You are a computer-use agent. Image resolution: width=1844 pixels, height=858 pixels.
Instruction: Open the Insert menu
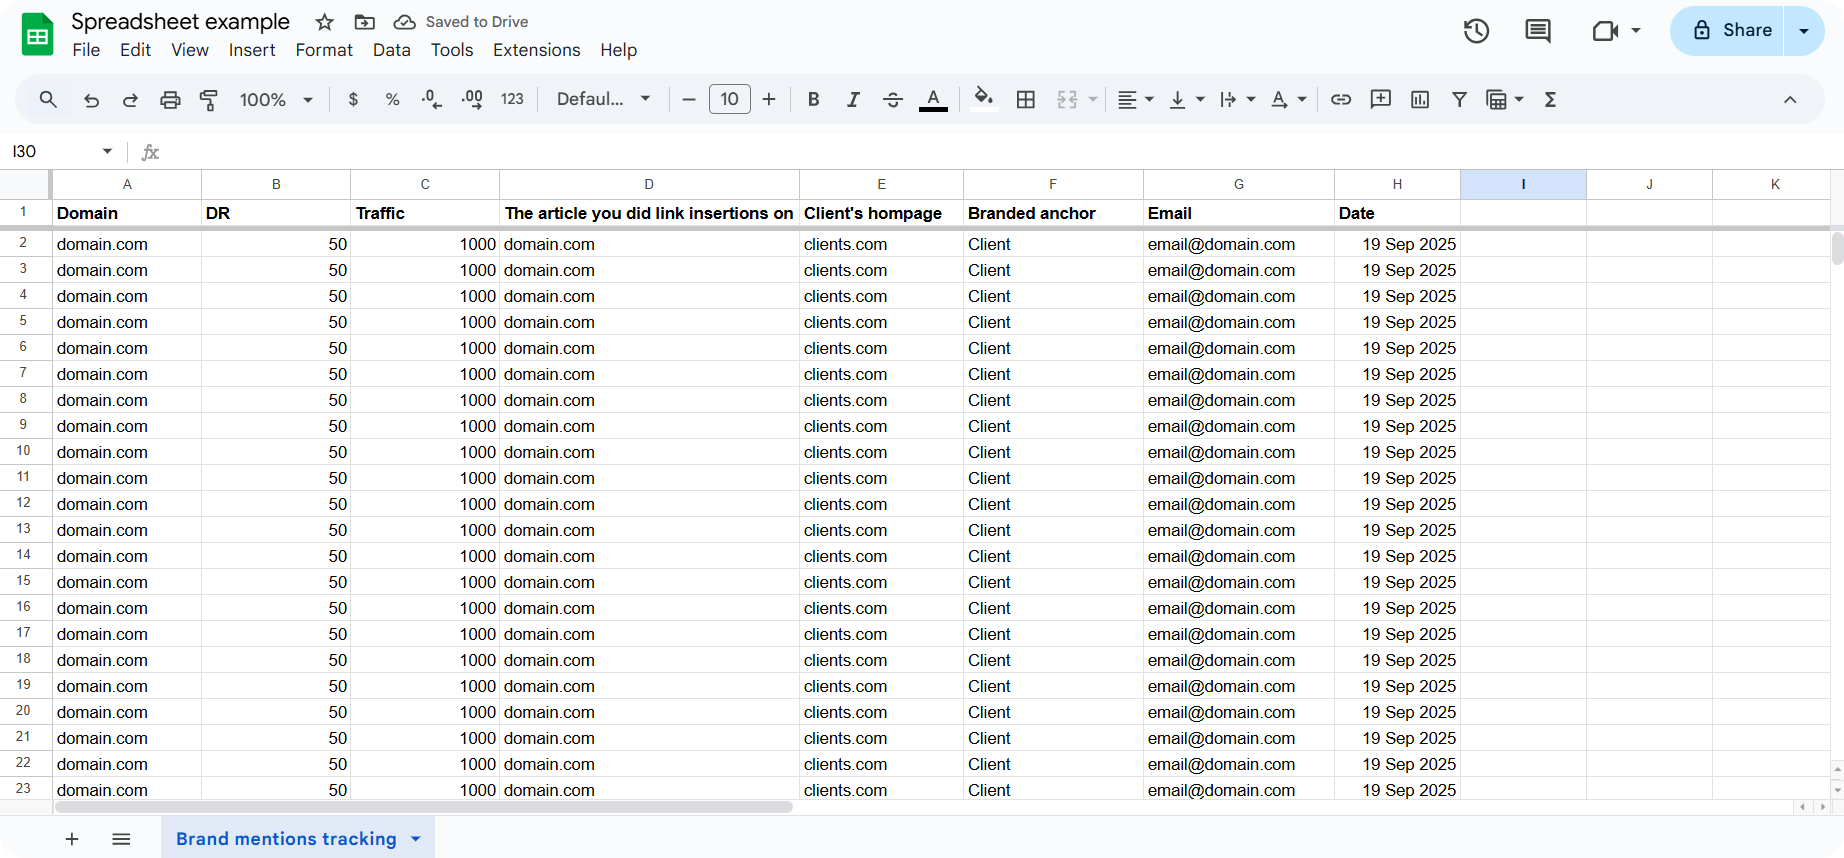tap(252, 50)
